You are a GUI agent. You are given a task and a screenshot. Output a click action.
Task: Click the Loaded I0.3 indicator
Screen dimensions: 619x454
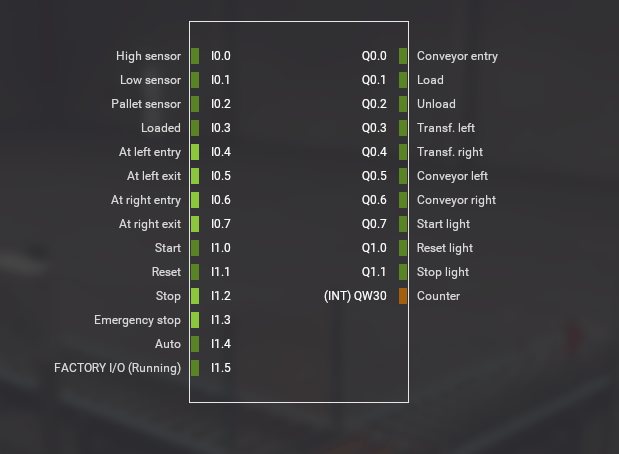click(195, 128)
